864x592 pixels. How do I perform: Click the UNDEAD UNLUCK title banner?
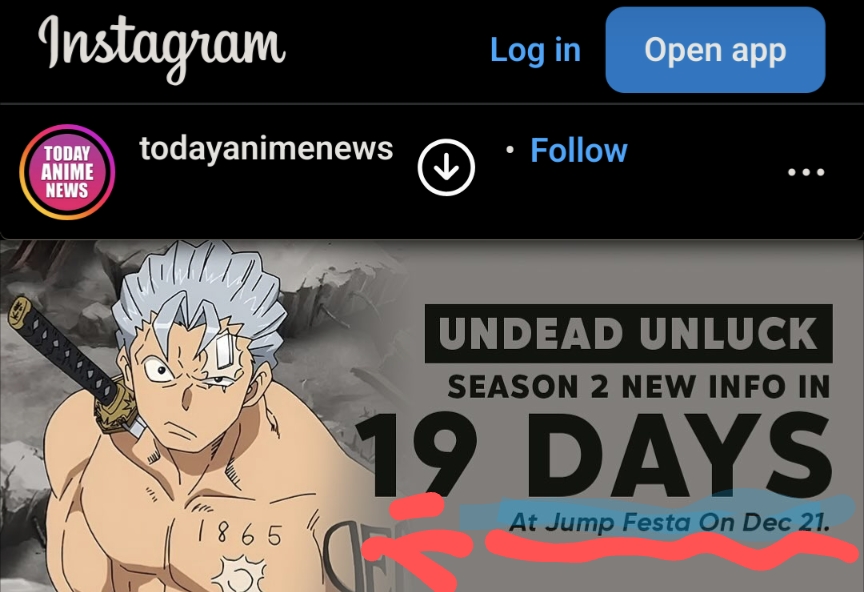[628, 333]
